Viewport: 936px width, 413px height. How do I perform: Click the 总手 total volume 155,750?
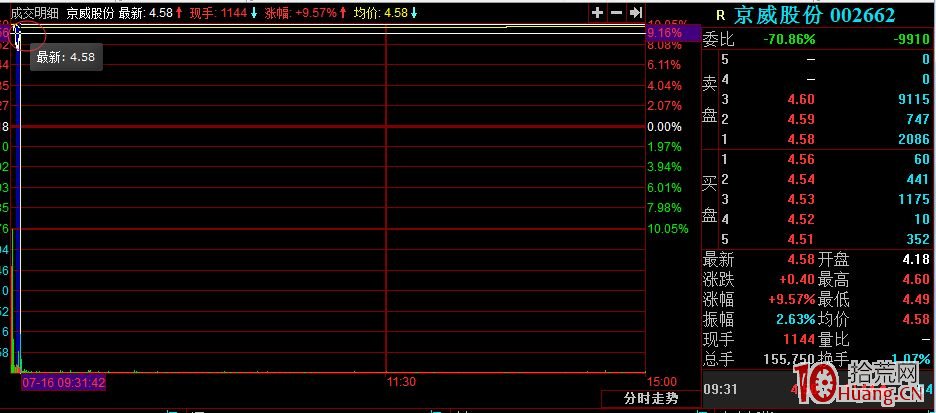(789, 359)
